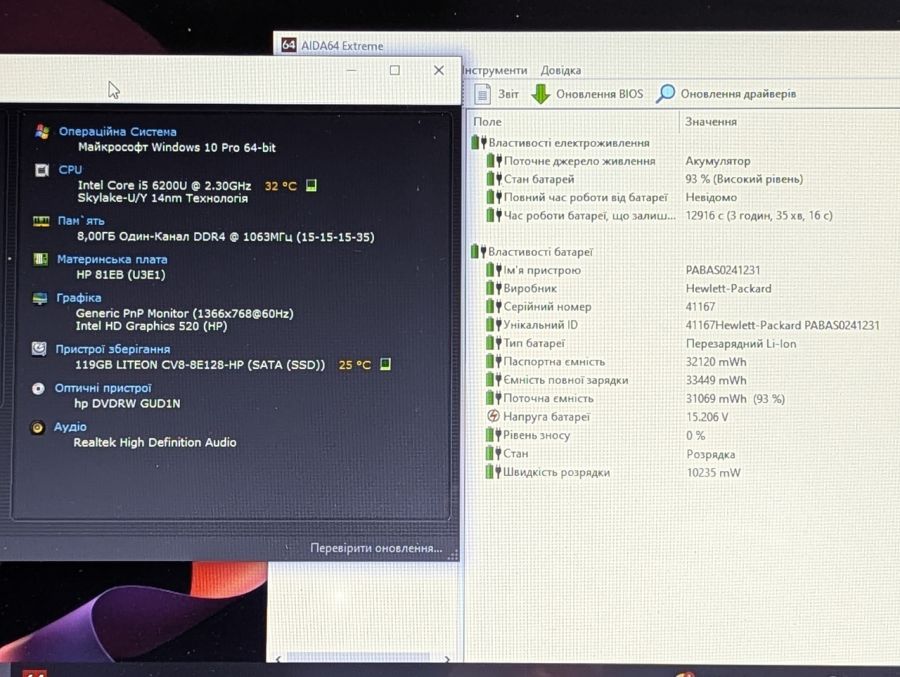Image resolution: width=900 pixels, height=677 pixels.
Task: Click the green icon next to 32 °C
Action: click(x=311, y=185)
